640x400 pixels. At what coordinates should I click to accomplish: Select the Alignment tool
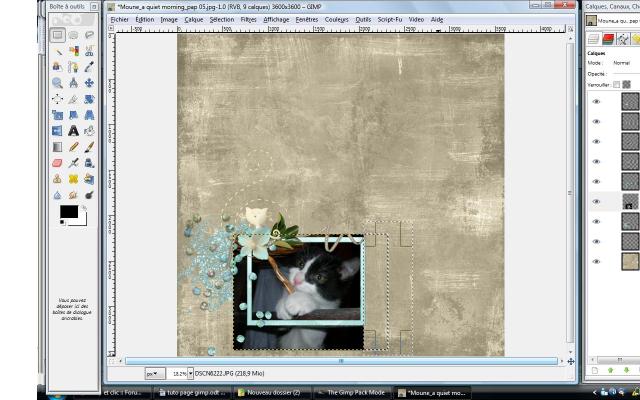click(x=58, y=99)
